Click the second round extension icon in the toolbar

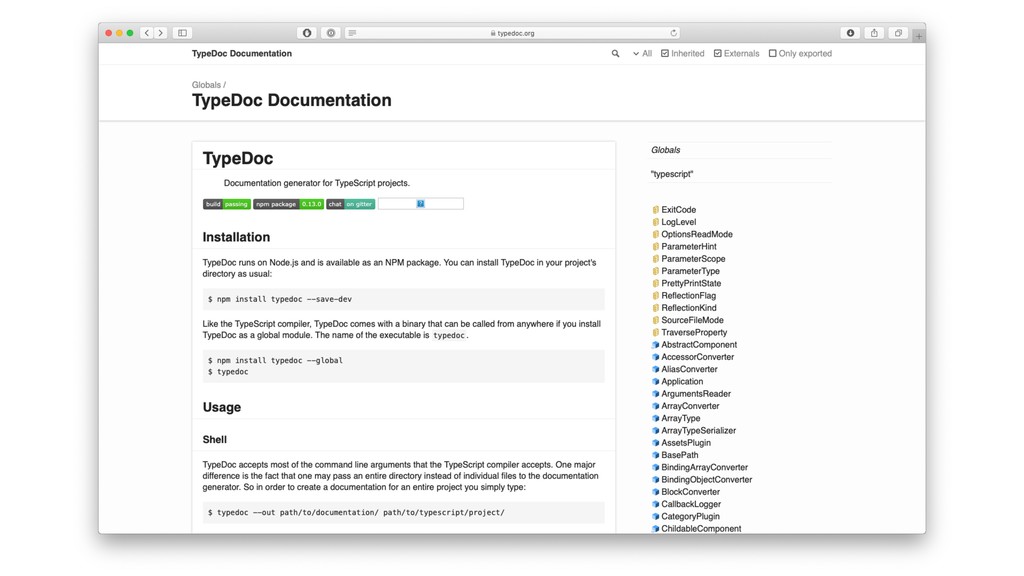click(331, 33)
